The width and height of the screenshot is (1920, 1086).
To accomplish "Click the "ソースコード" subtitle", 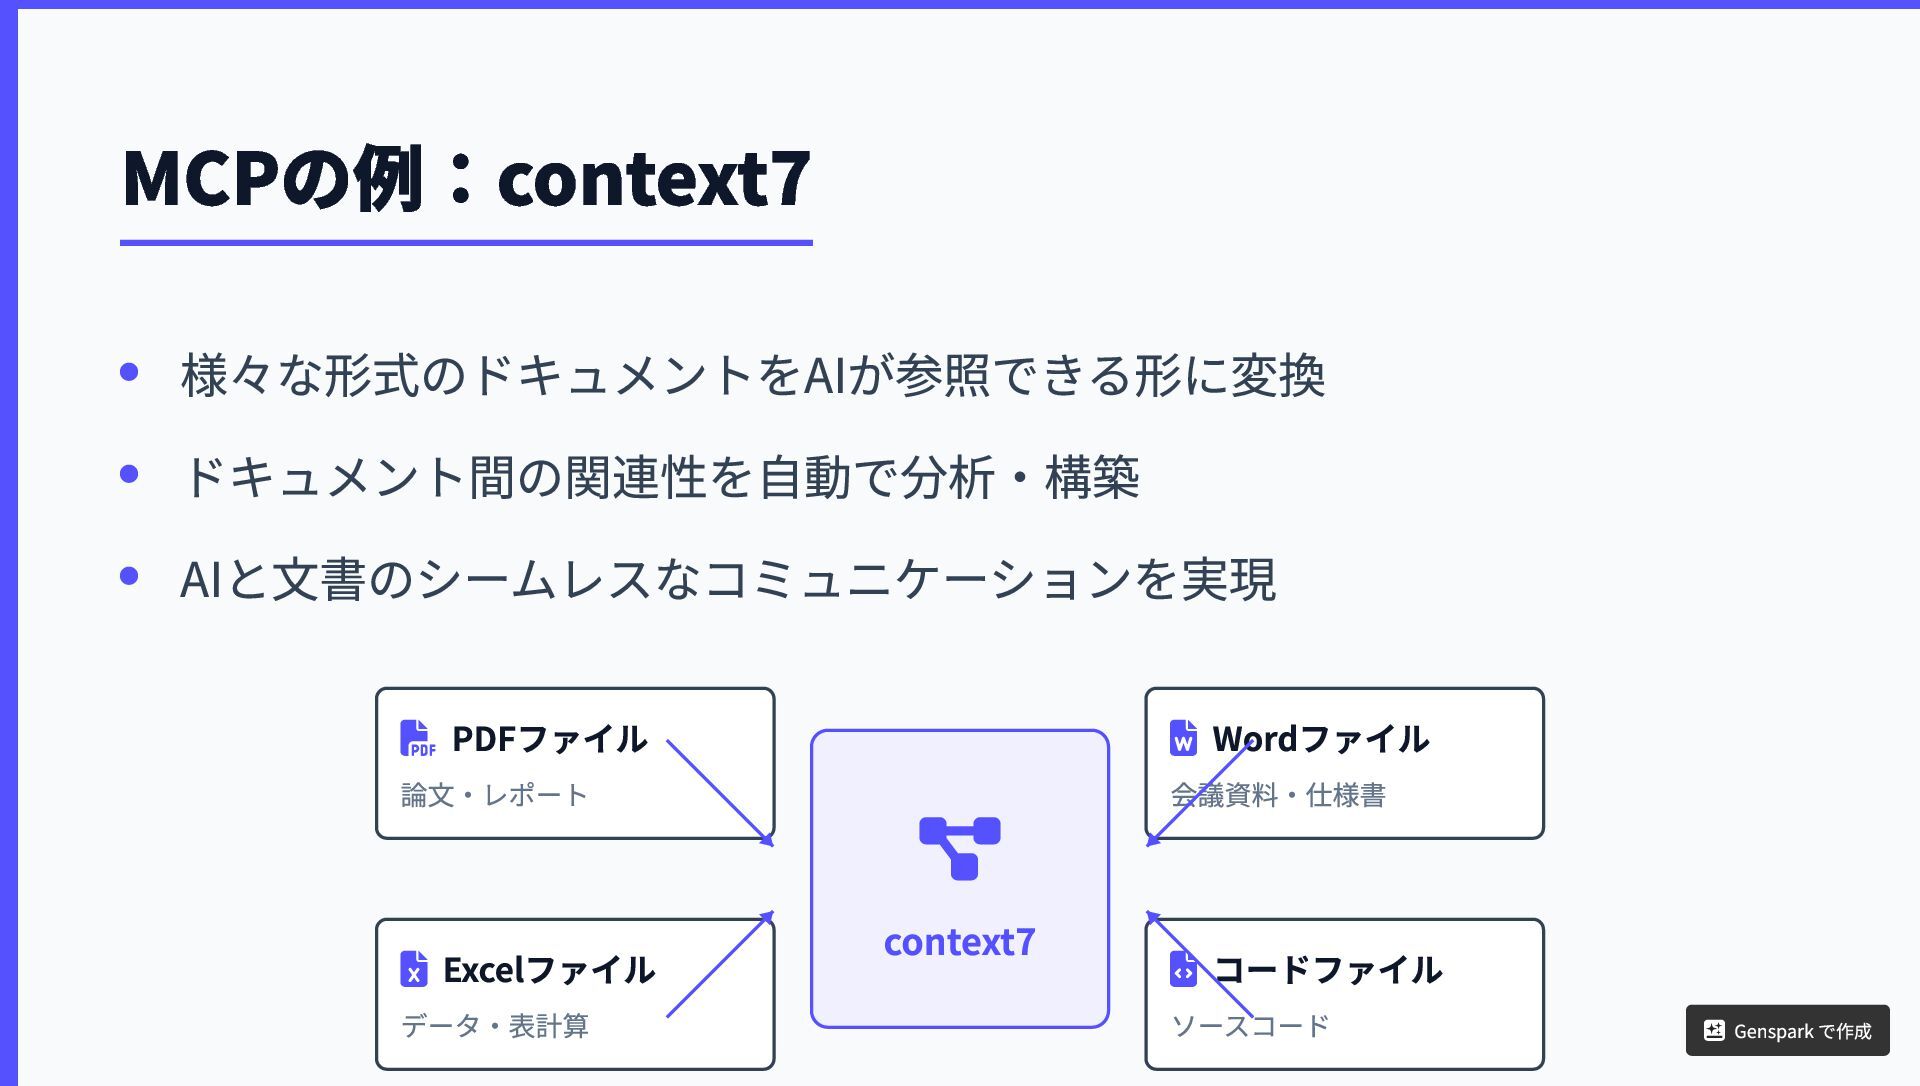I will click(1249, 1026).
